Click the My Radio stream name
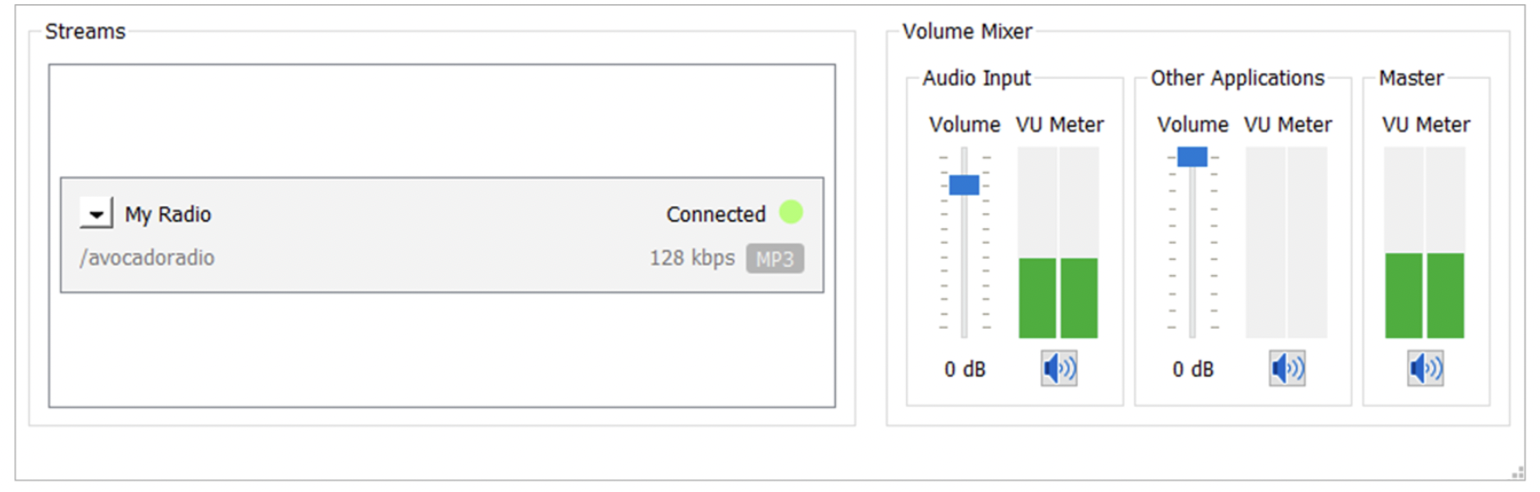1540x492 pixels. [x=168, y=214]
